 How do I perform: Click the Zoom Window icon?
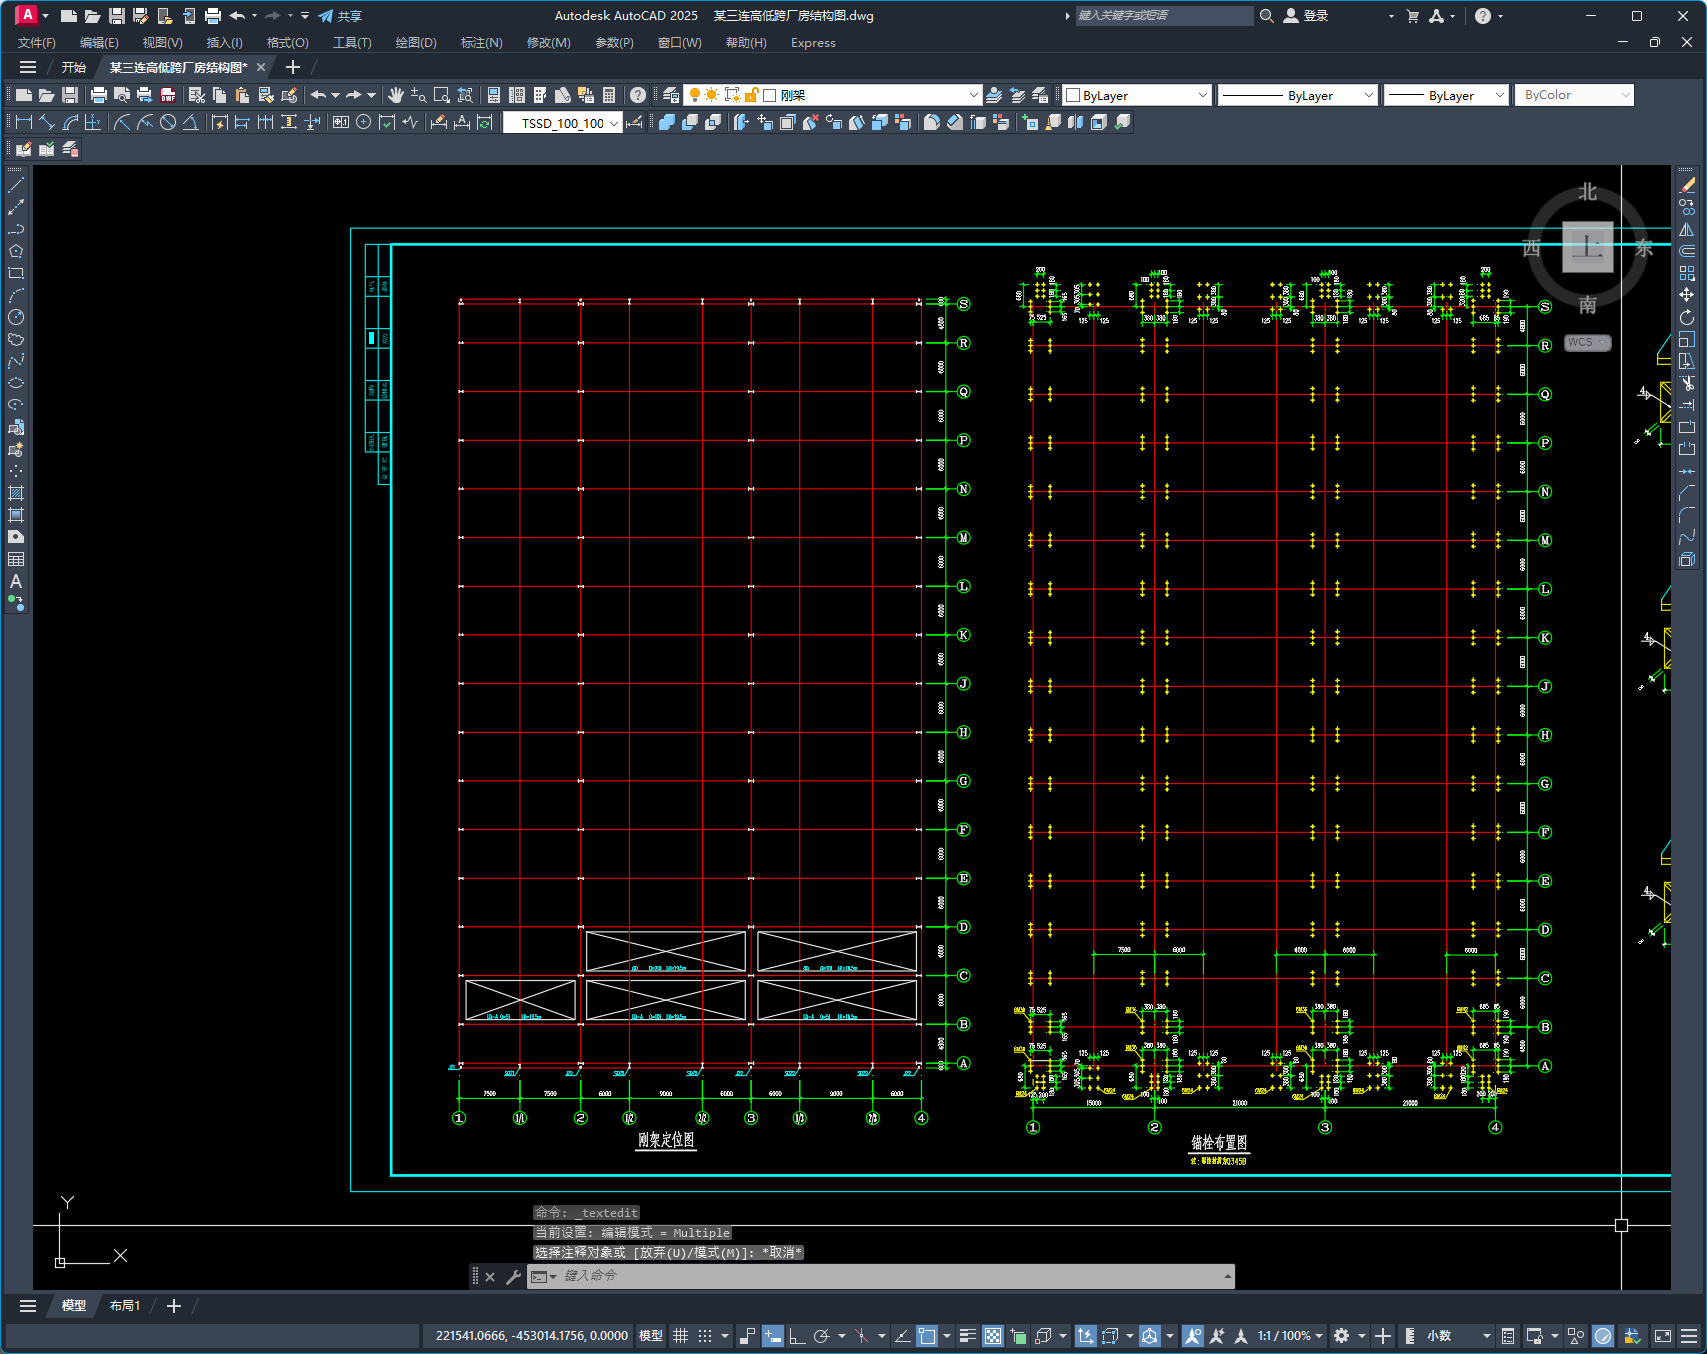[442, 95]
